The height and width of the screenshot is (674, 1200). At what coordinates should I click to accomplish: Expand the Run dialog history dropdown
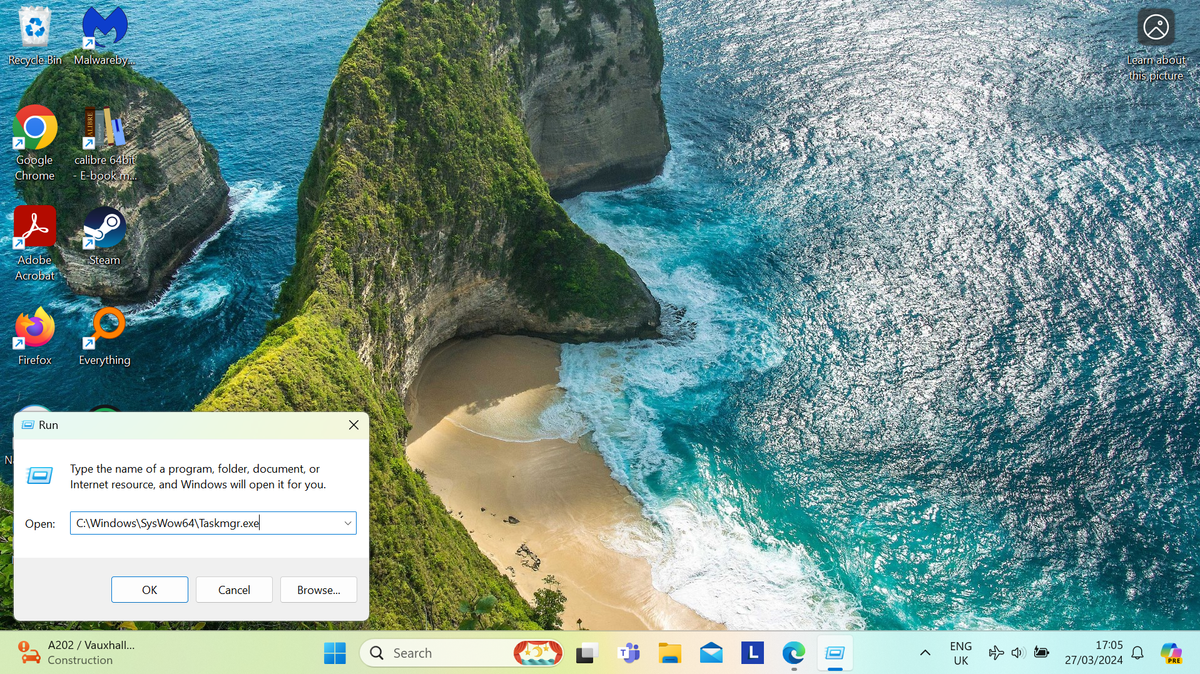[347, 522]
